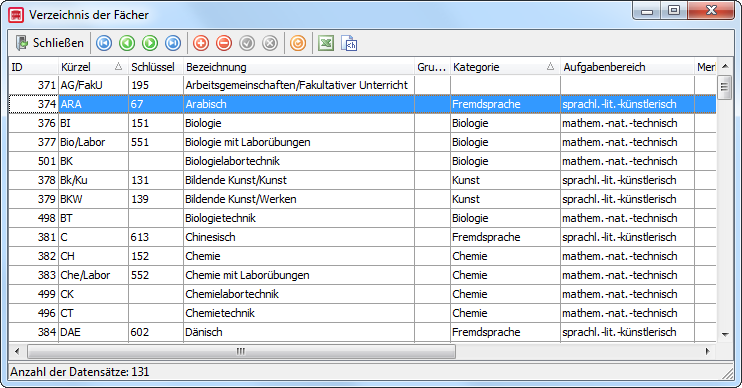Screen dimensions: 742x388
Task: Go to previous record green arrow
Action: pos(127,43)
